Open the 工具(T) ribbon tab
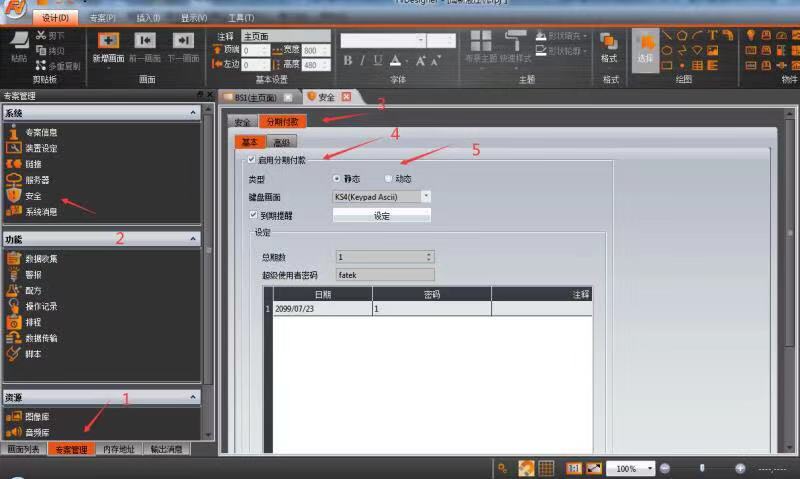 click(x=241, y=18)
